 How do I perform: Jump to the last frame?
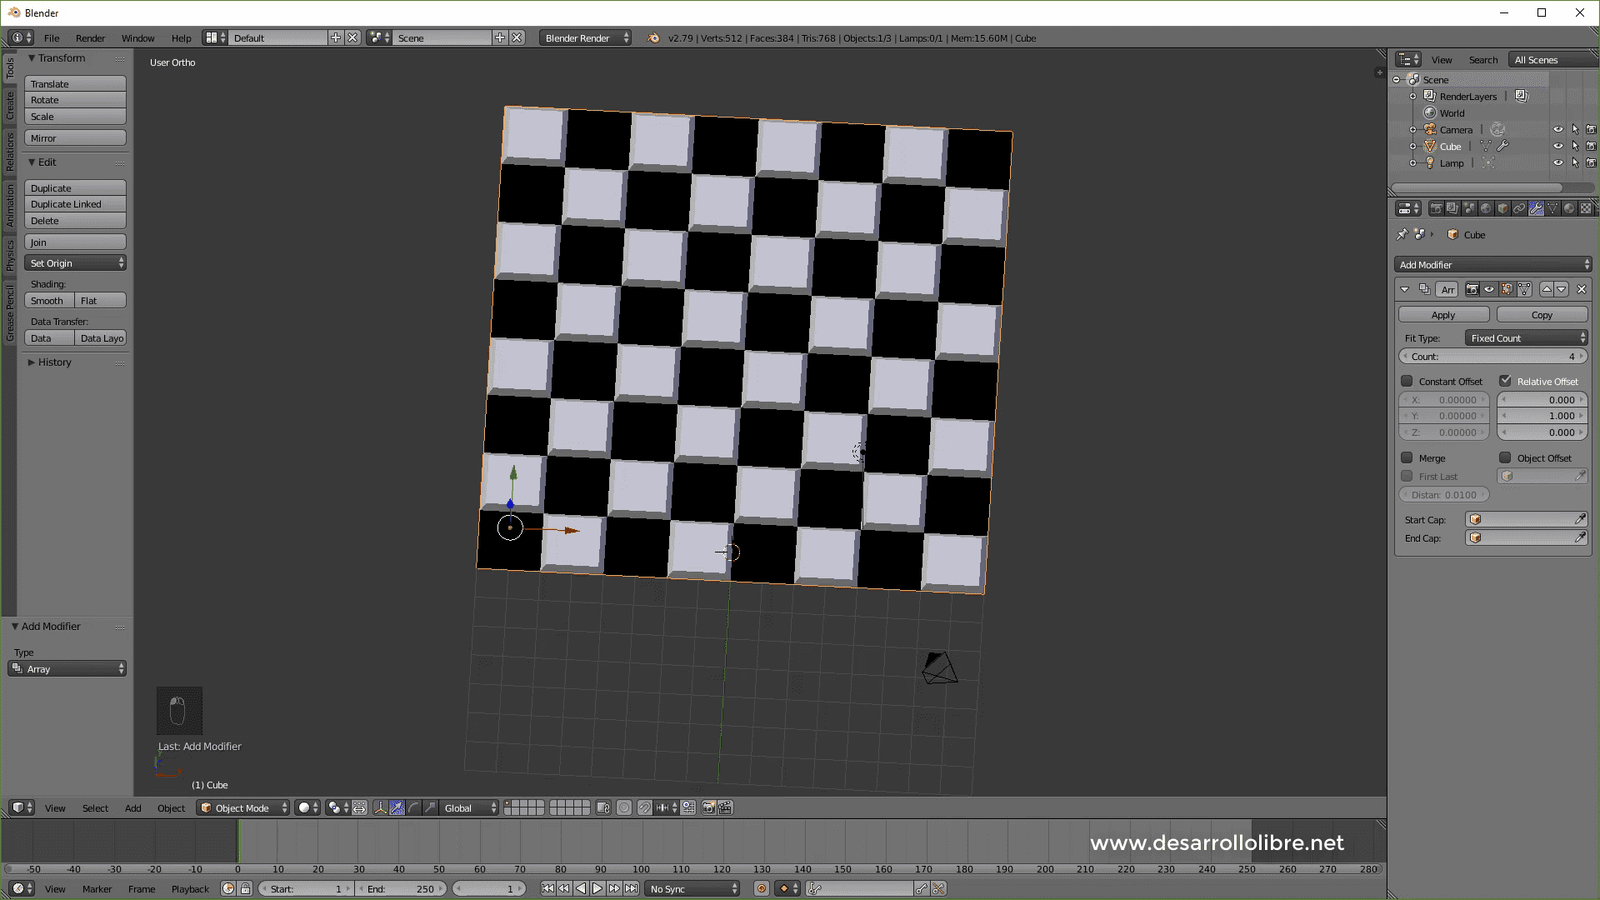click(x=631, y=888)
